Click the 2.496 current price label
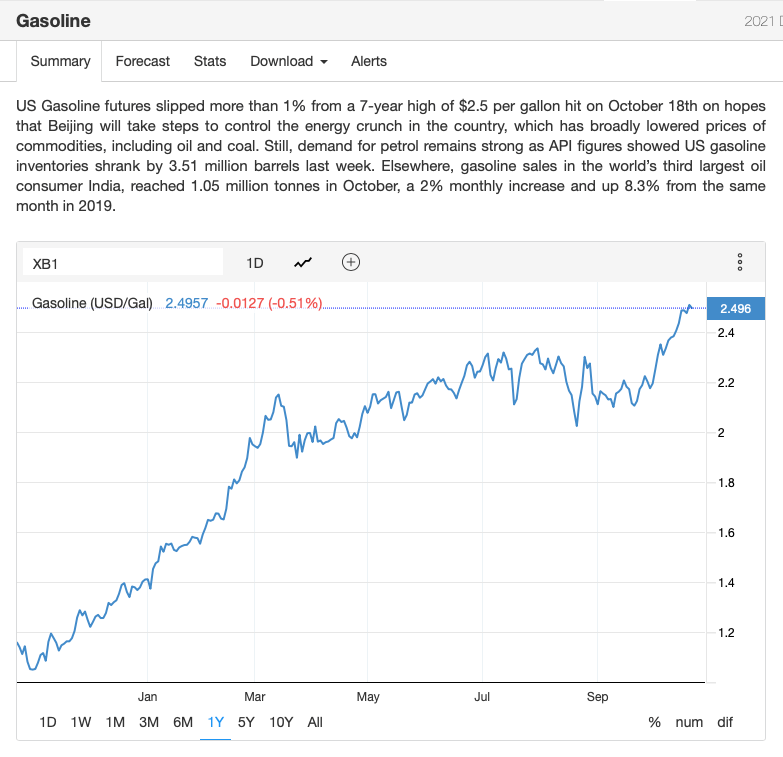 pos(735,309)
